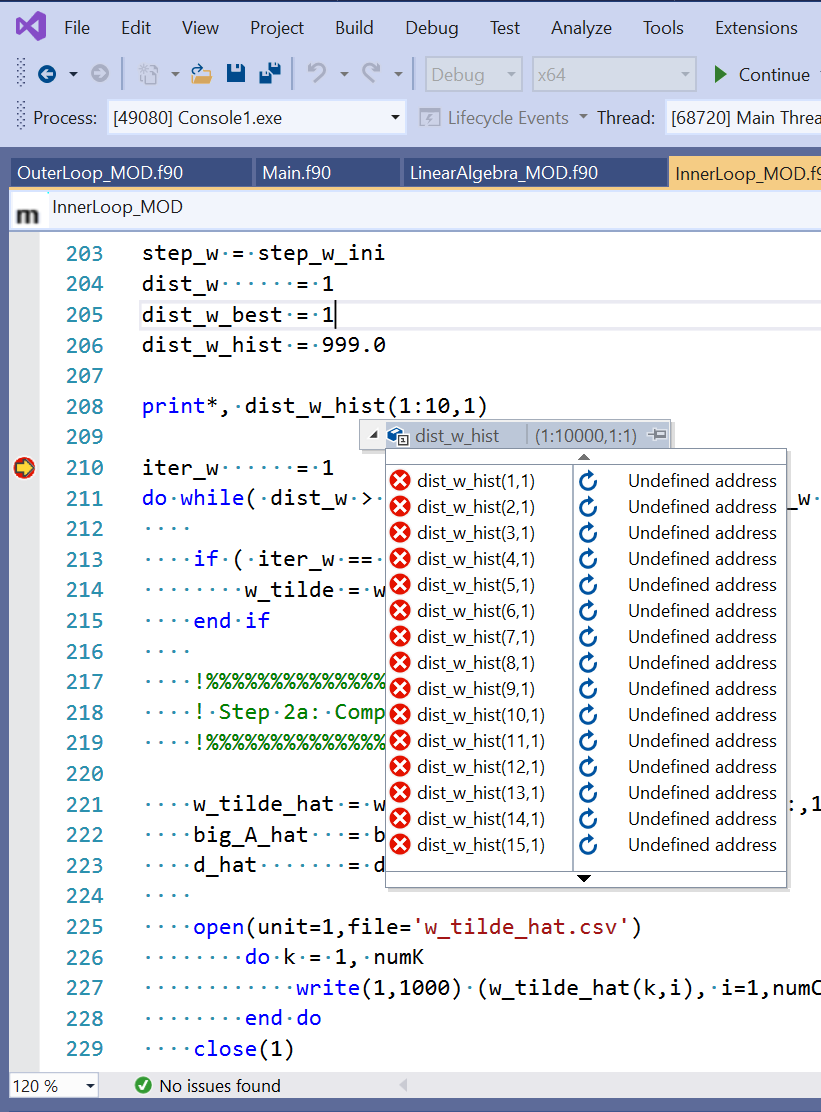The width and height of the screenshot is (821, 1112).
Task: Click the Save All icon
Action: pos(269,74)
